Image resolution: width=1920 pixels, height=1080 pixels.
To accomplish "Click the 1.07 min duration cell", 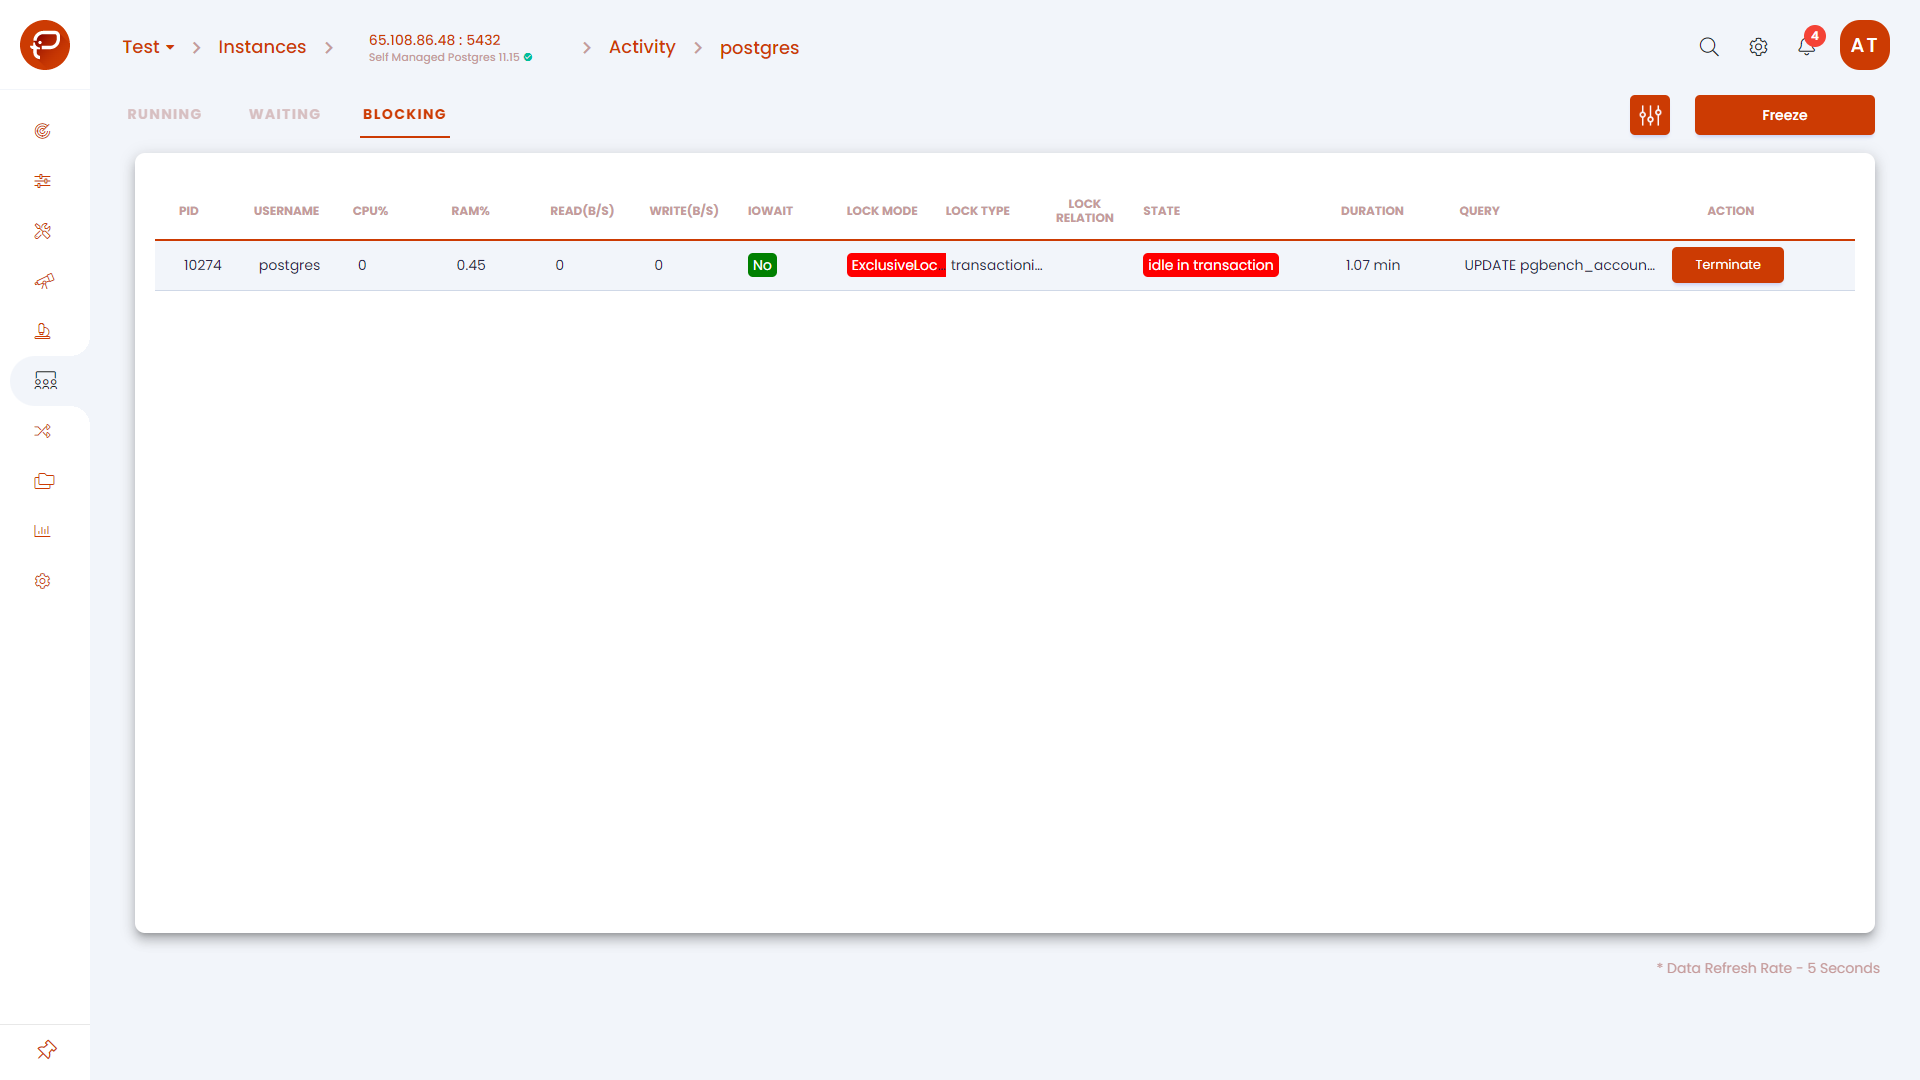I will [1372, 265].
